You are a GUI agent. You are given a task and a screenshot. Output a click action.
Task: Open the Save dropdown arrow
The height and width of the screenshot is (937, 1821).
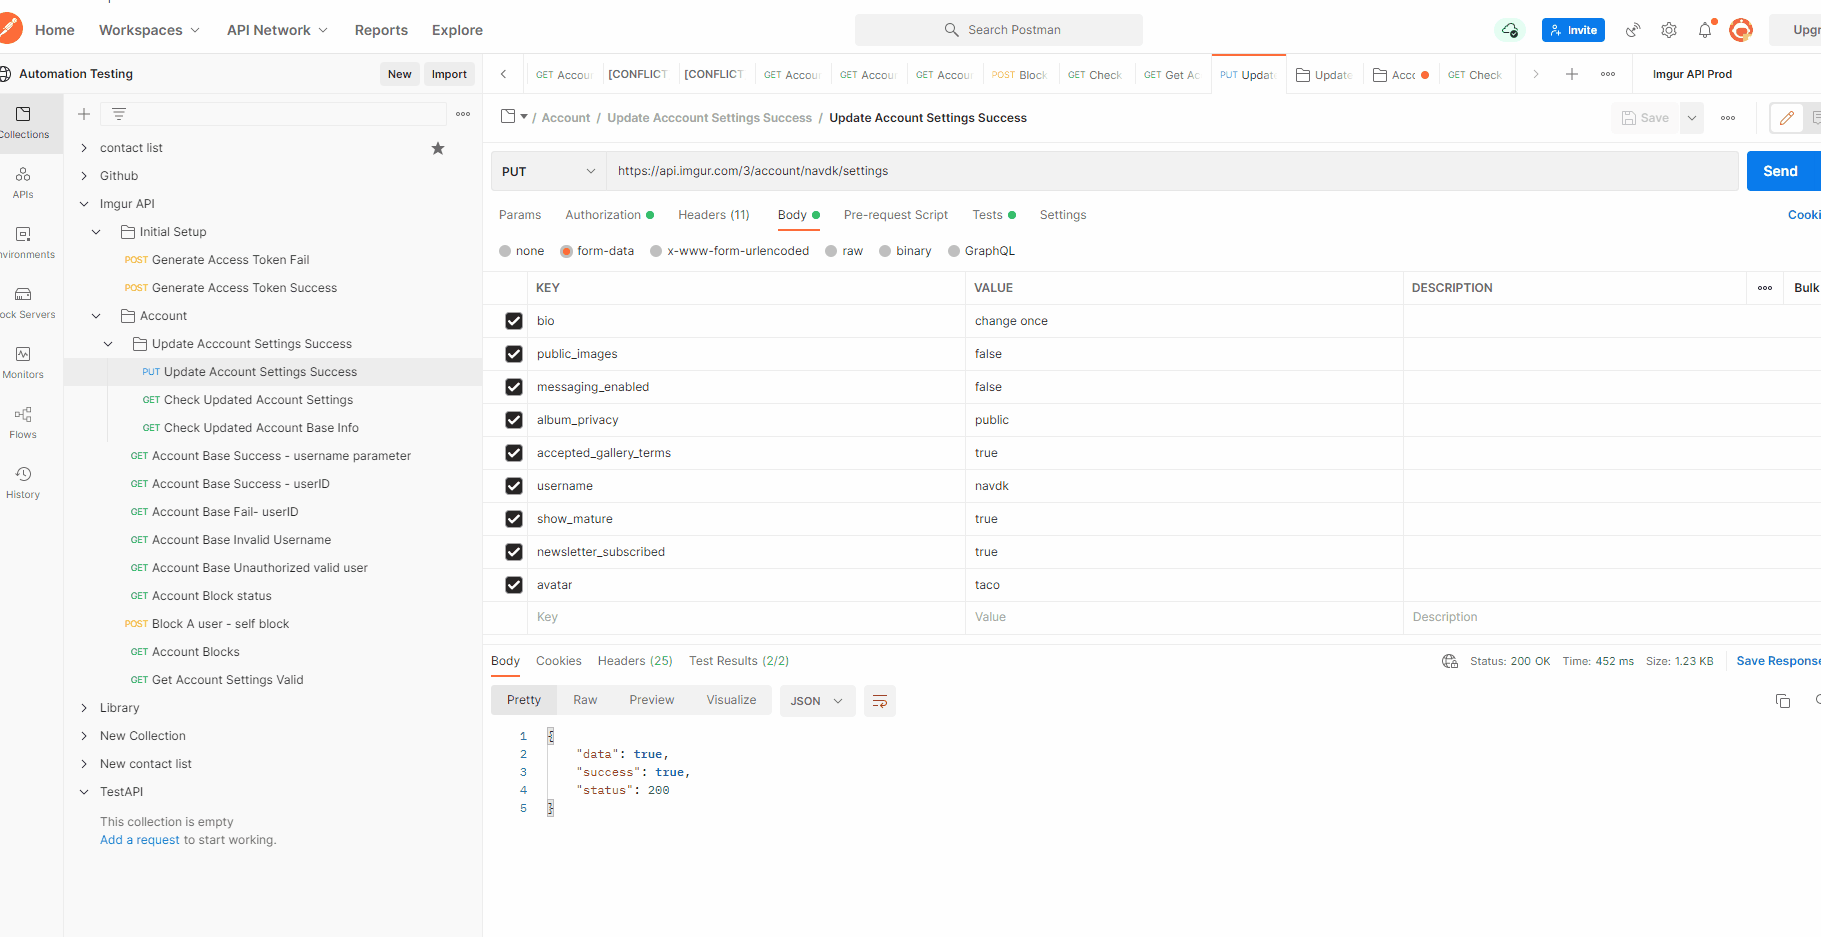pos(1692,118)
